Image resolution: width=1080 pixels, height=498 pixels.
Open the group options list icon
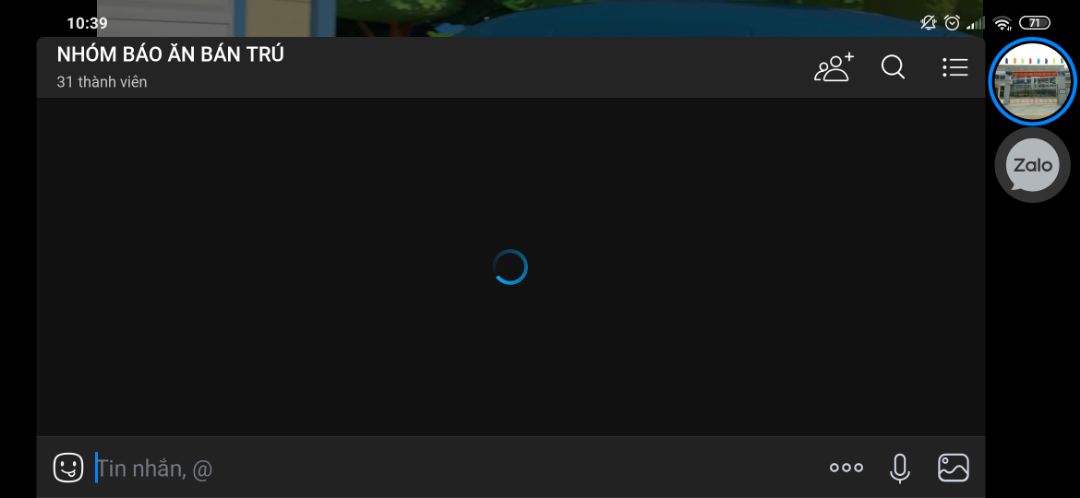[955, 67]
